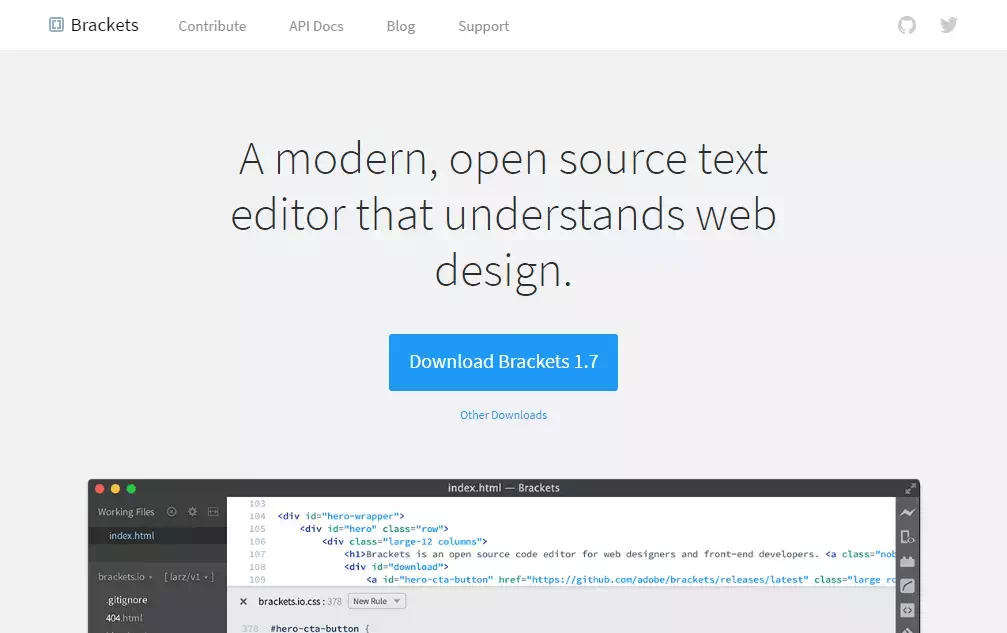The width and height of the screenshot is (1007, 633).
Task: Click the Working Files close-all circle icon
Action: (x=171, y=512)
